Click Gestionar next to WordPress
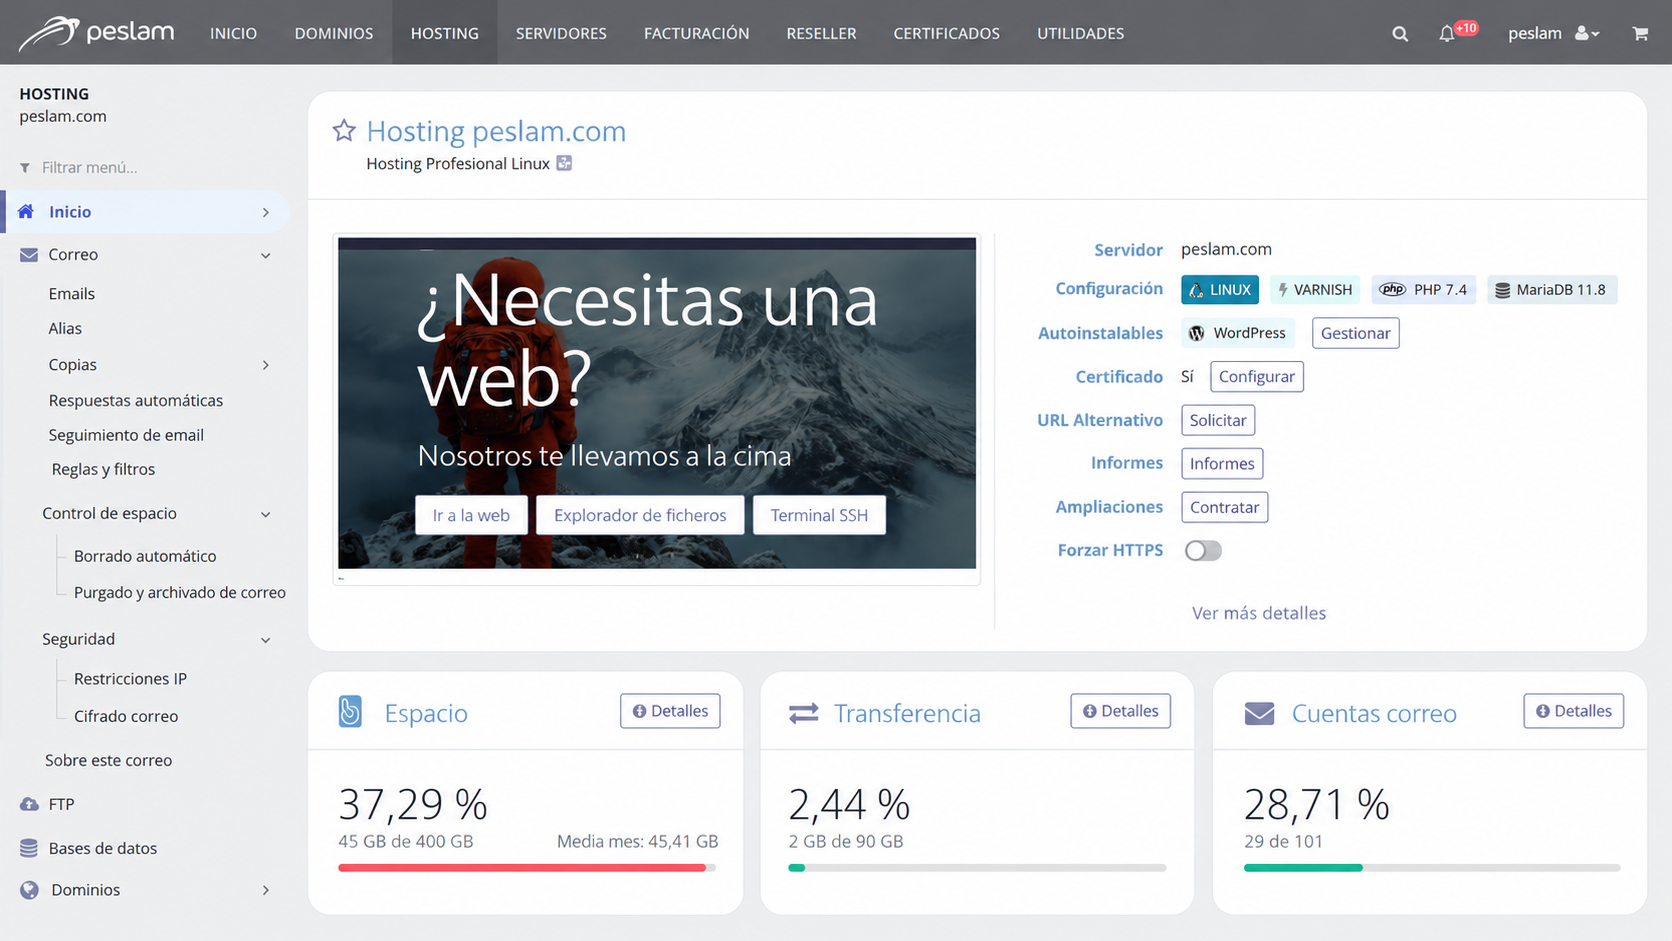Viewport: 1672px width, 941px height. click(1355, 333)
